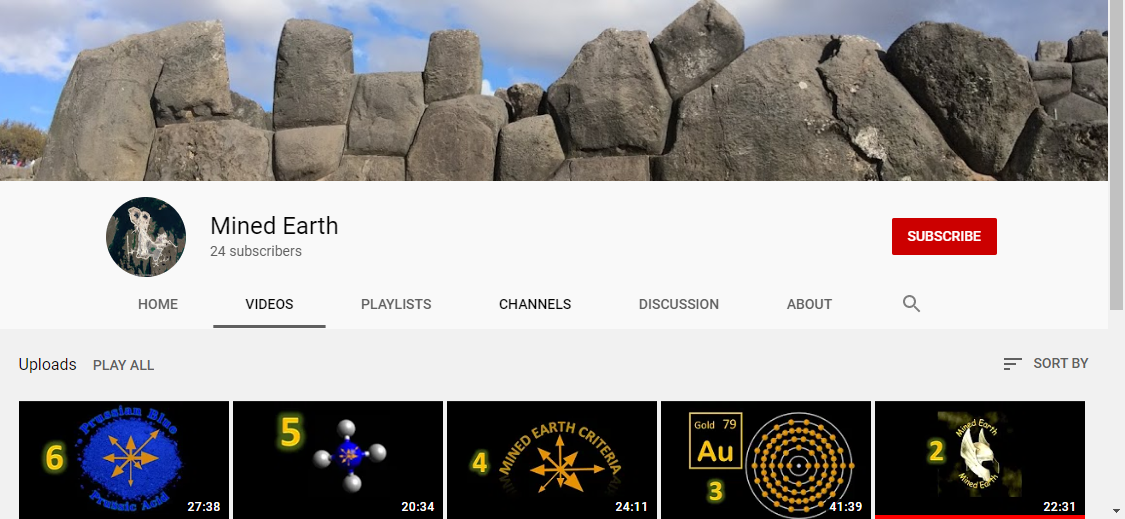Open the Uploads section heading
The width and height of the screenshot is (1125, 519).
click(47, 364)
